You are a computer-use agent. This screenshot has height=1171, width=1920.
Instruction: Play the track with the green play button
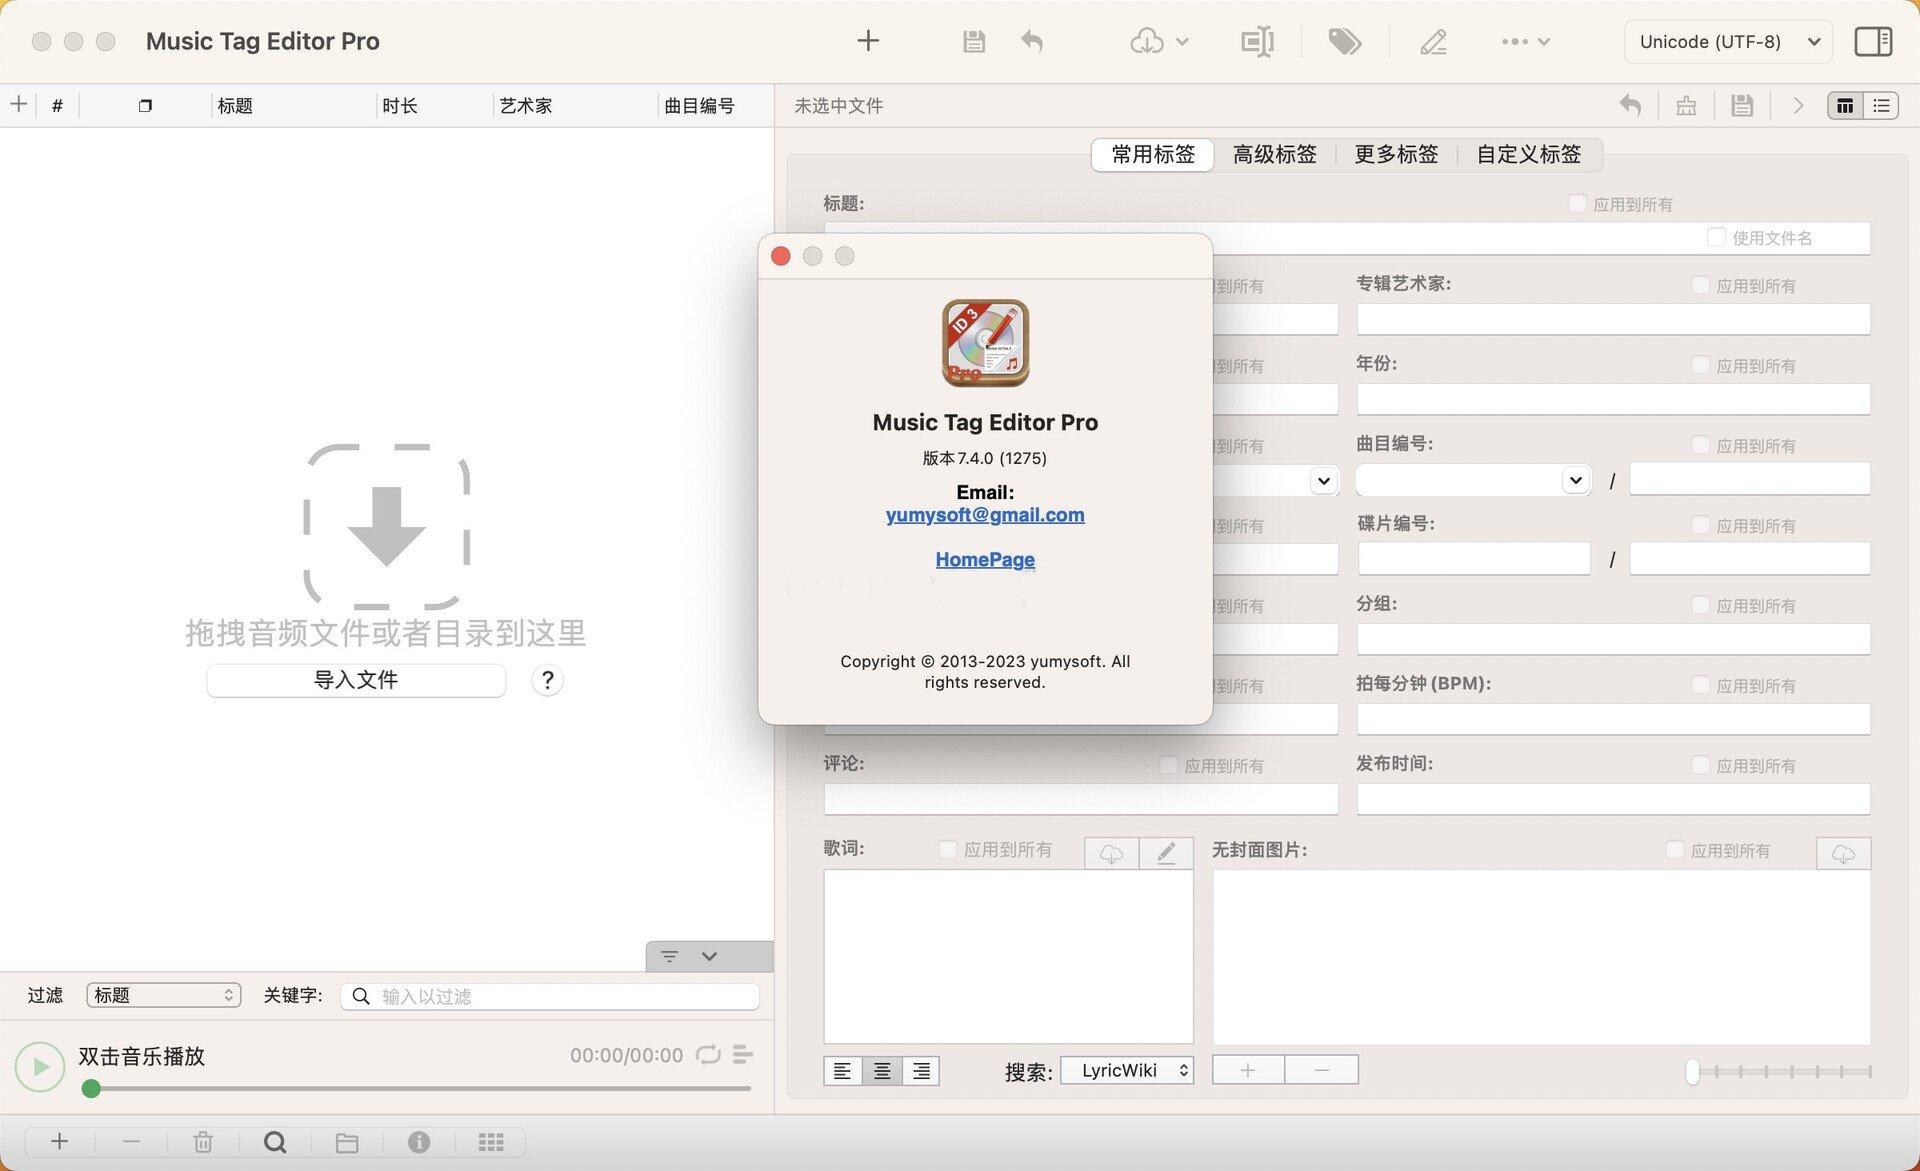pyautogui.click(x=40, y=1067)
